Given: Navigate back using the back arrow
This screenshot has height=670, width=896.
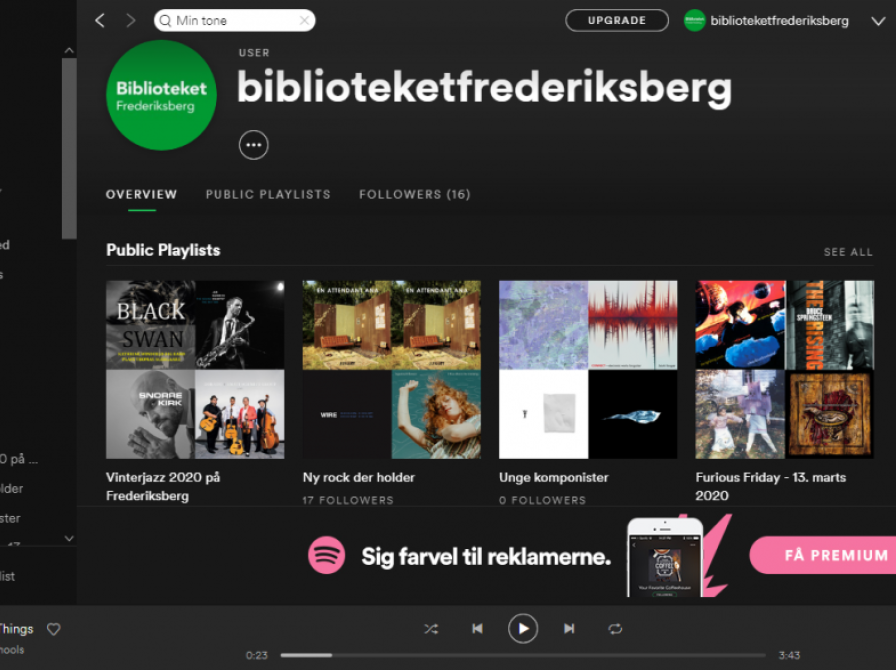Looking at the screenshot, I should [99, 19].
